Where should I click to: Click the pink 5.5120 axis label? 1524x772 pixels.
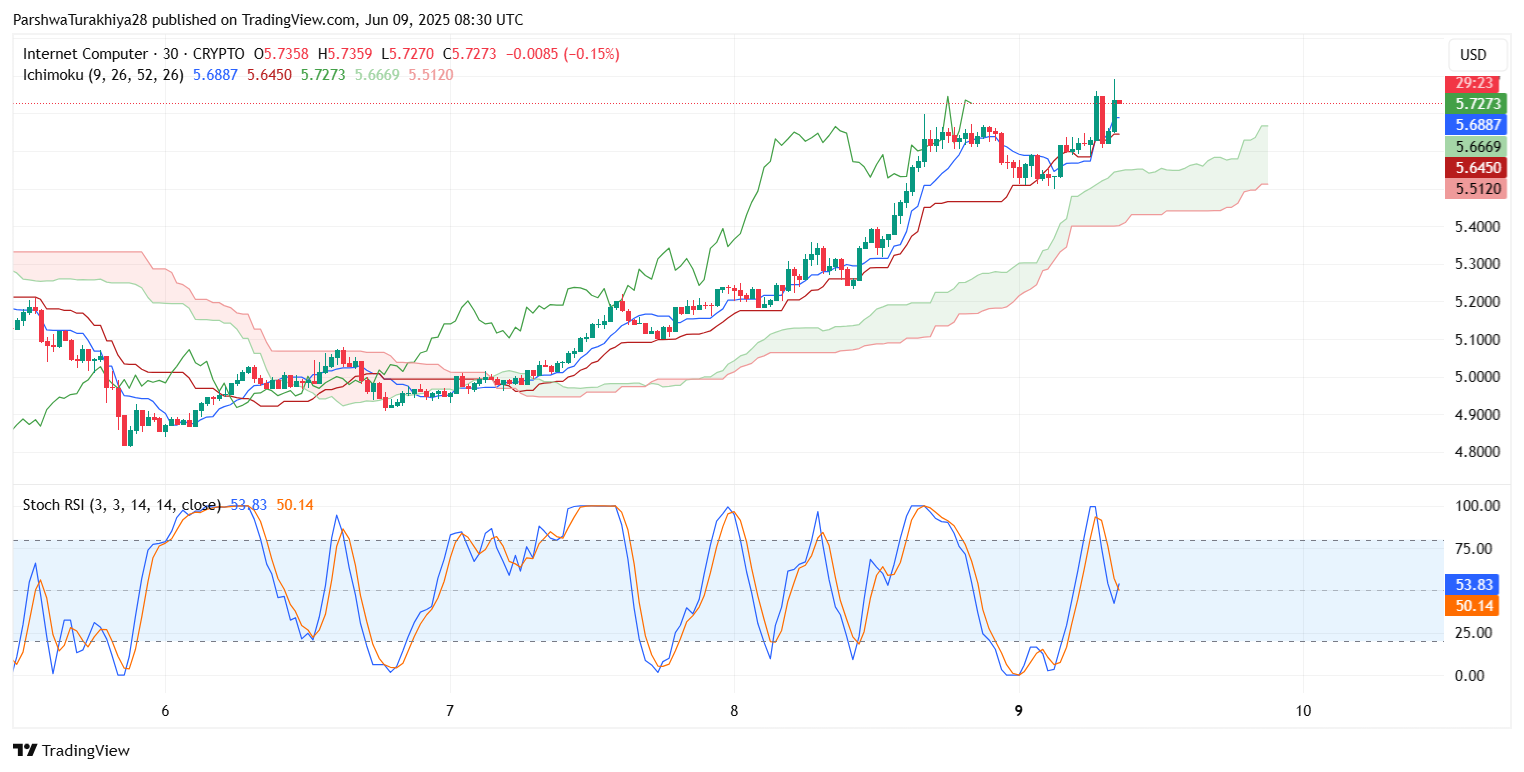(x=1475, y=188)
